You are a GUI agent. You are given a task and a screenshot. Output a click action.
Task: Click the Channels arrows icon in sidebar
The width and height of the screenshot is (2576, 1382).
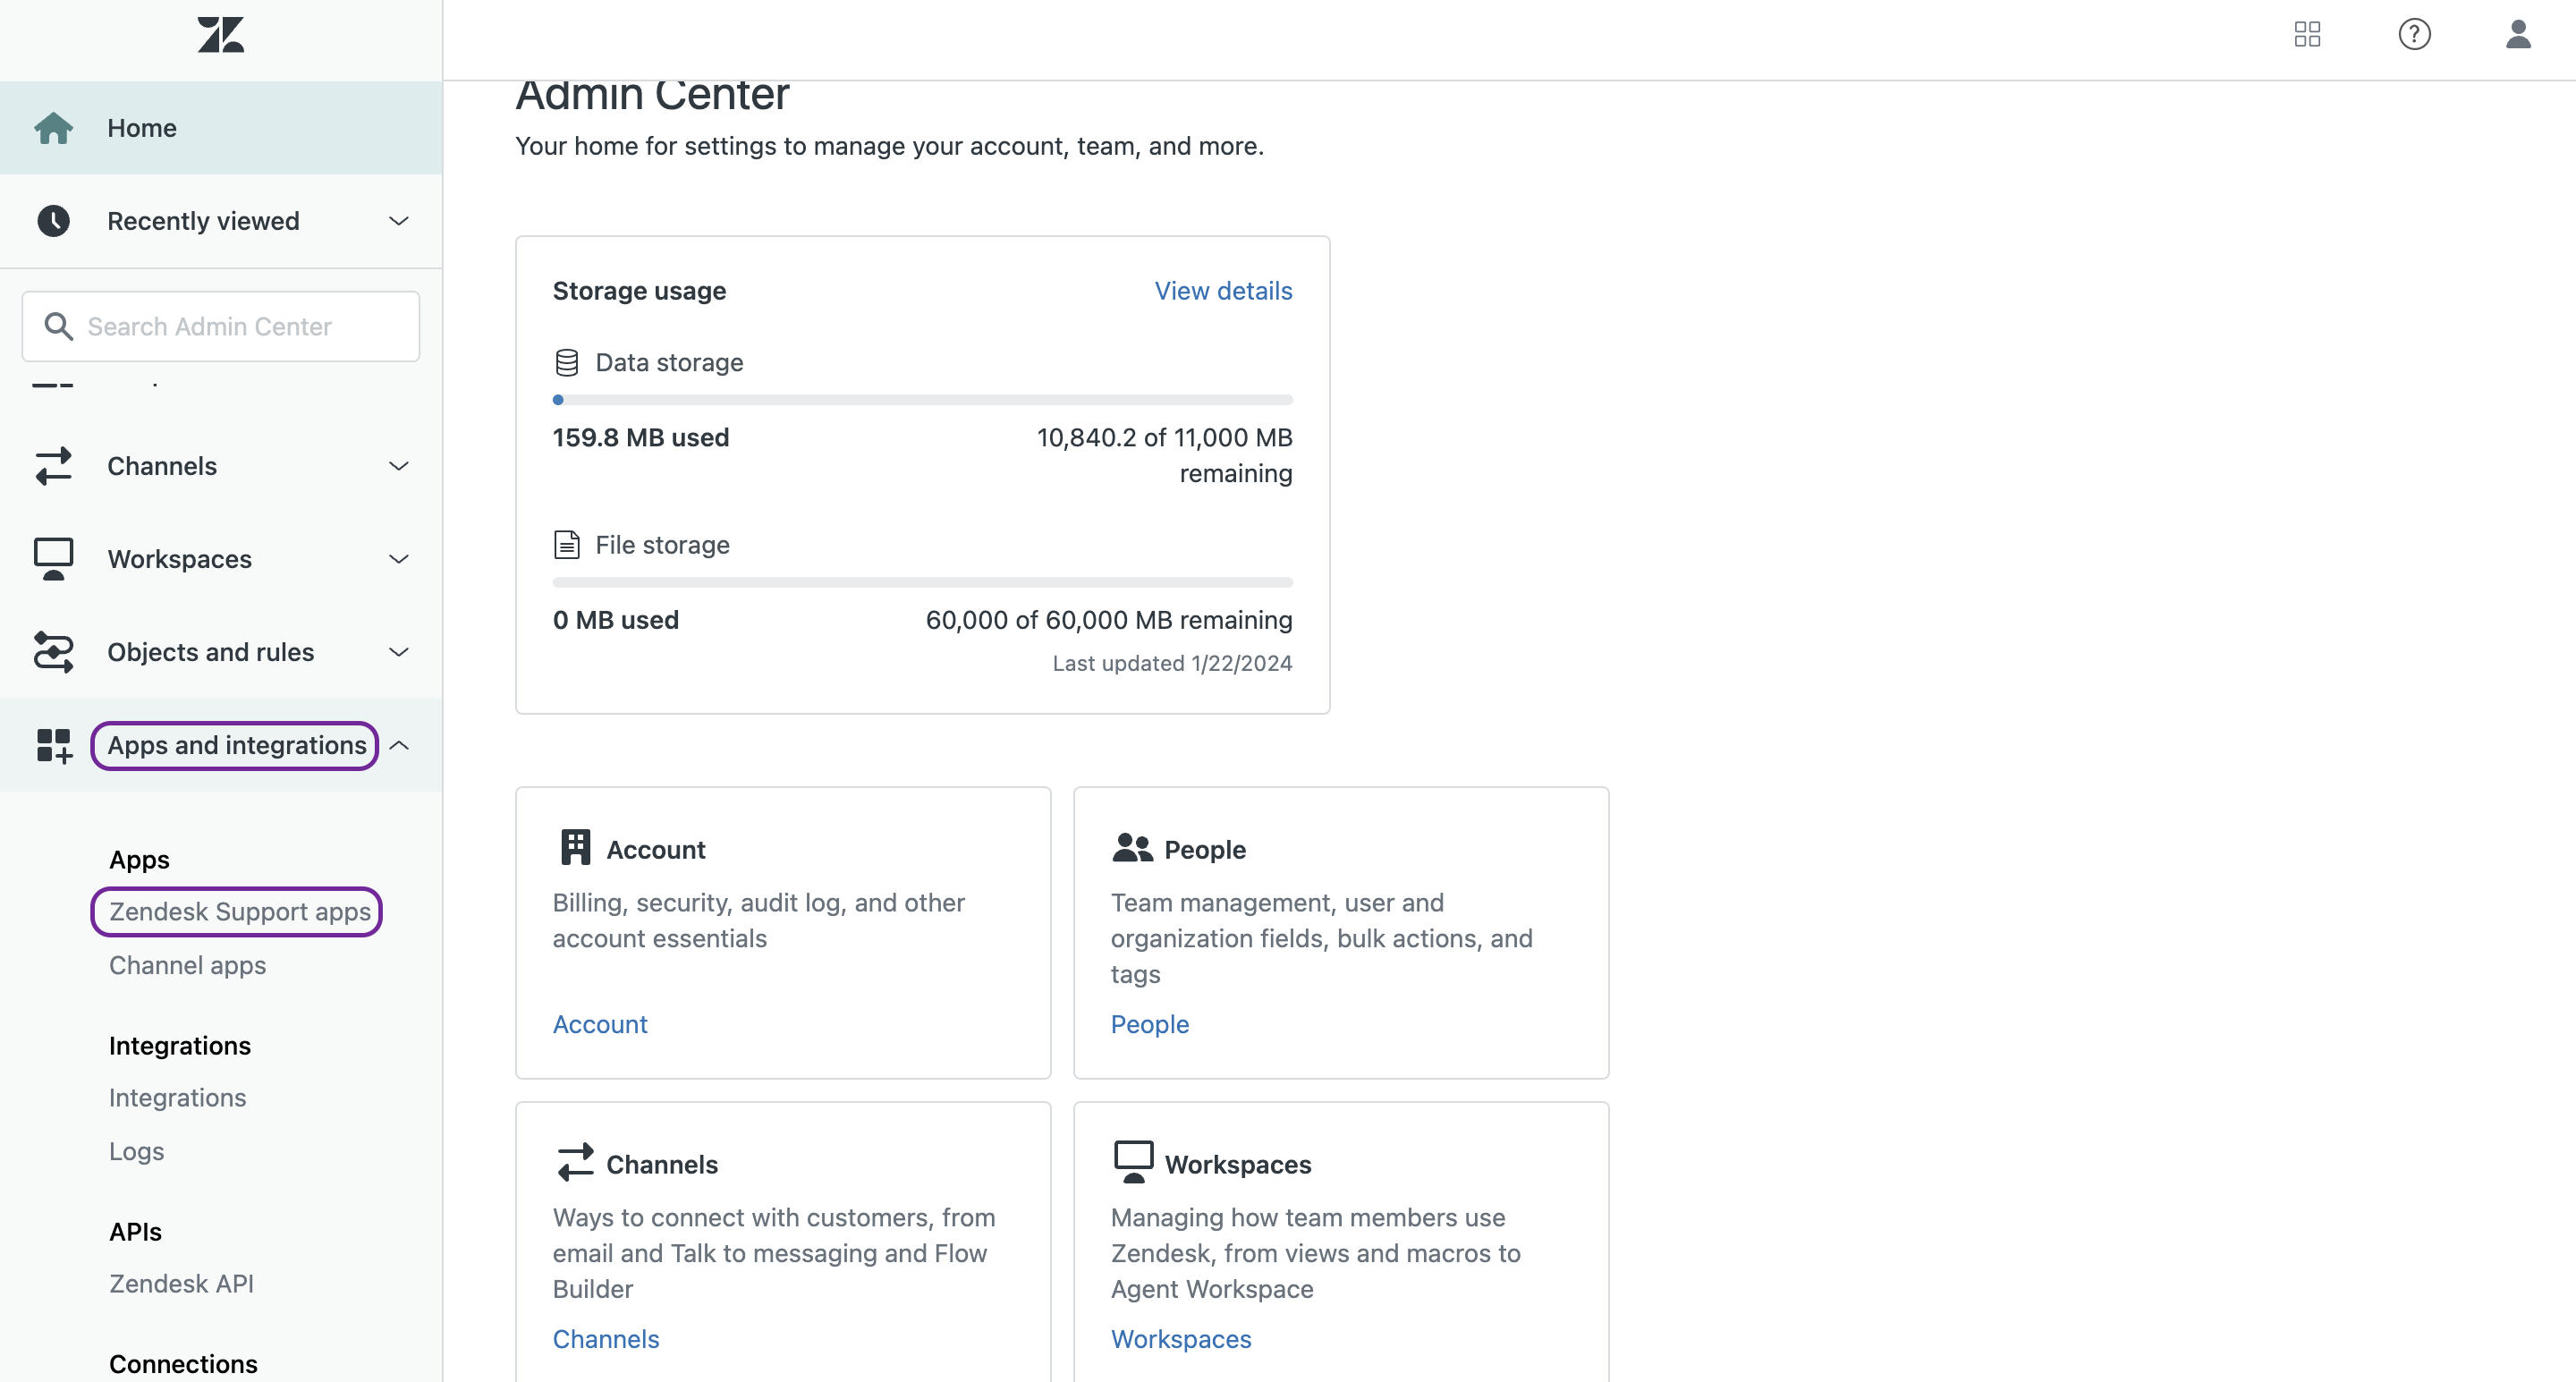(53, 466)
